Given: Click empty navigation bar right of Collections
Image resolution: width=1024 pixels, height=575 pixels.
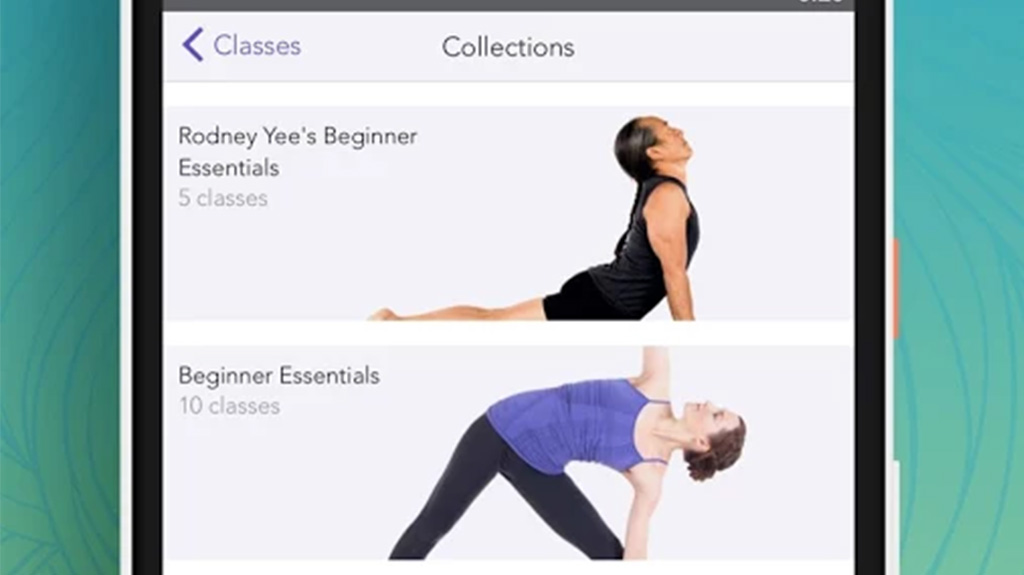Looking at the screenshot, I should (x=712, y=47).
